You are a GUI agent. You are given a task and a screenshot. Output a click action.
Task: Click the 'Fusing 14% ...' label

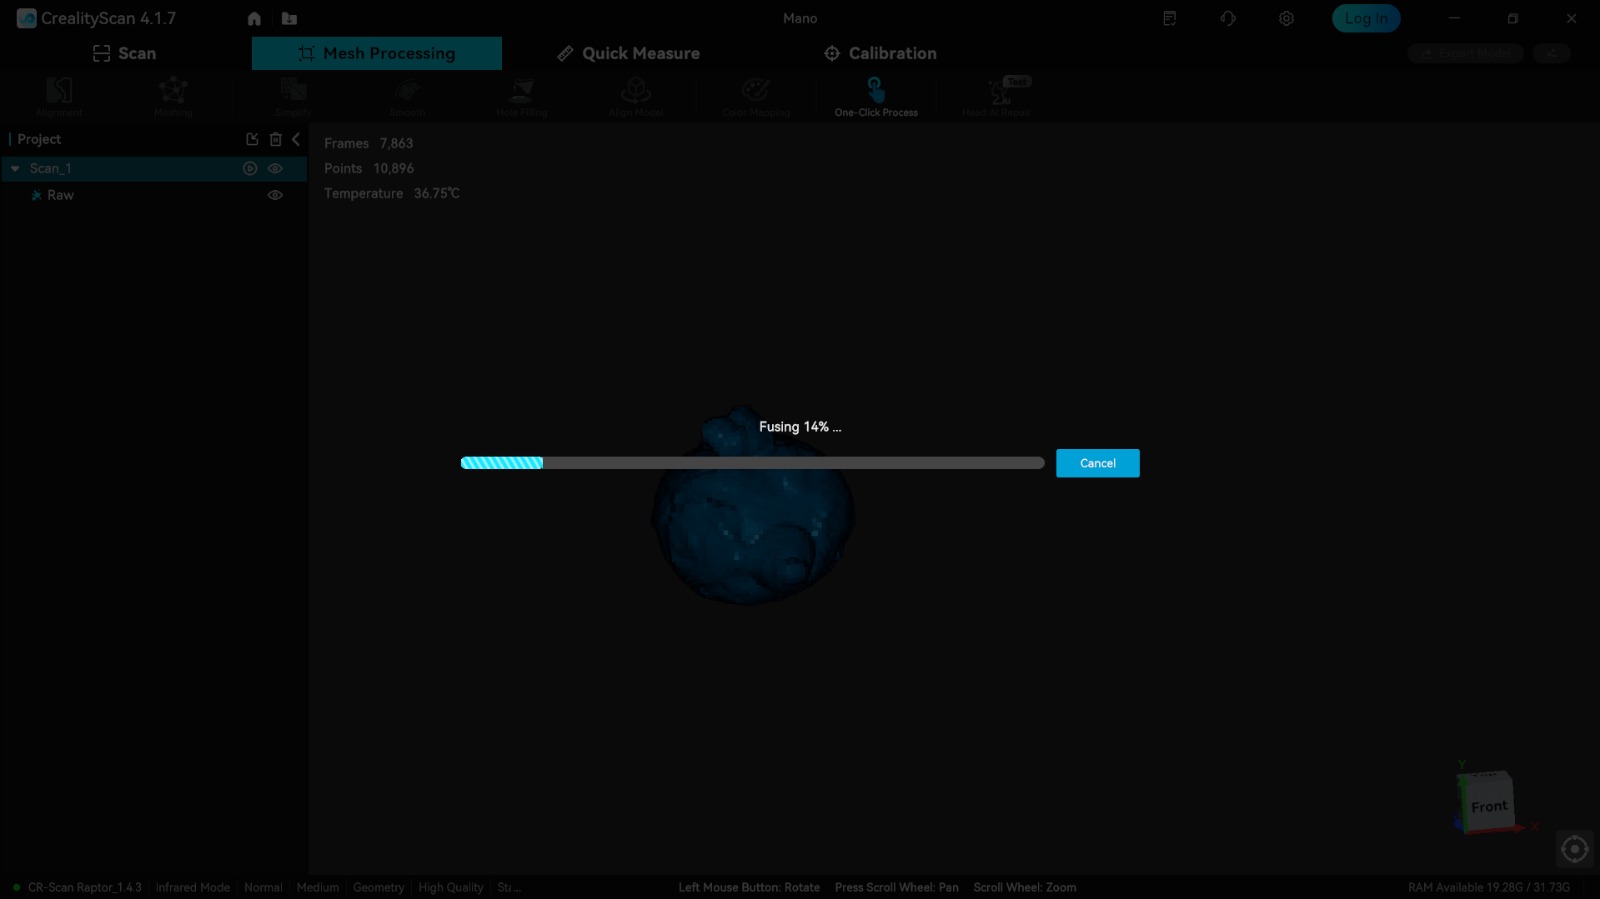coord(800,426)
